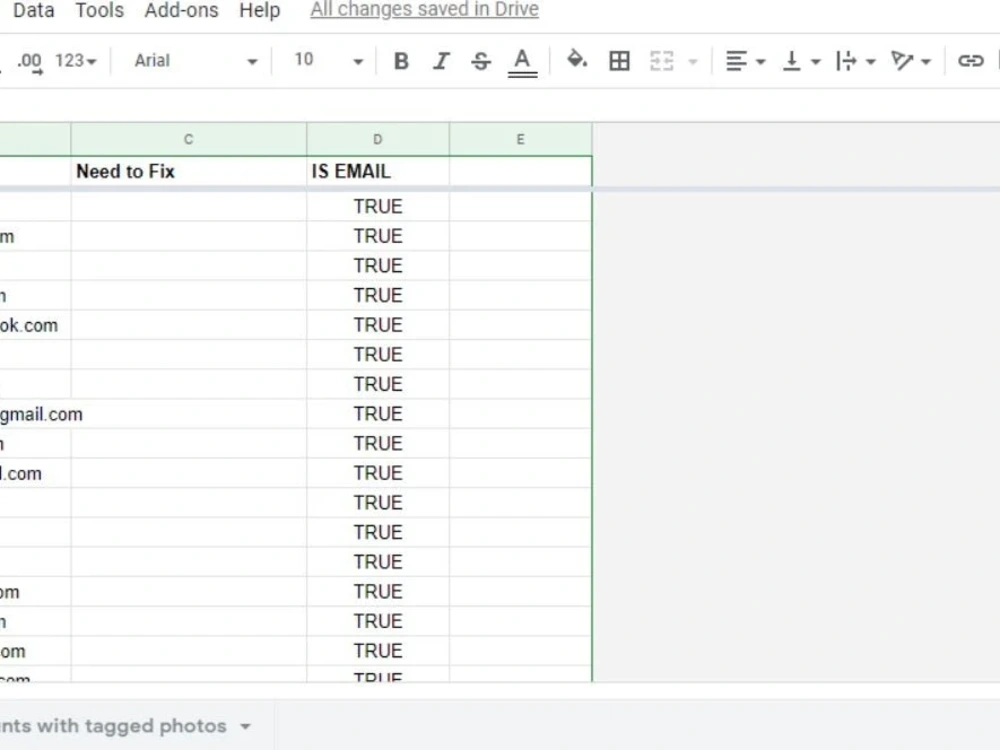Open the 123 number format dropdown

coord(75,61)
